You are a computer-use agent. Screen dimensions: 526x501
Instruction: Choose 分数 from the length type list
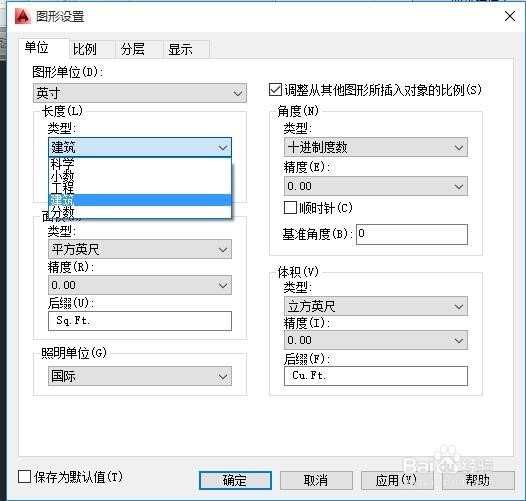[x=140, y=212]
